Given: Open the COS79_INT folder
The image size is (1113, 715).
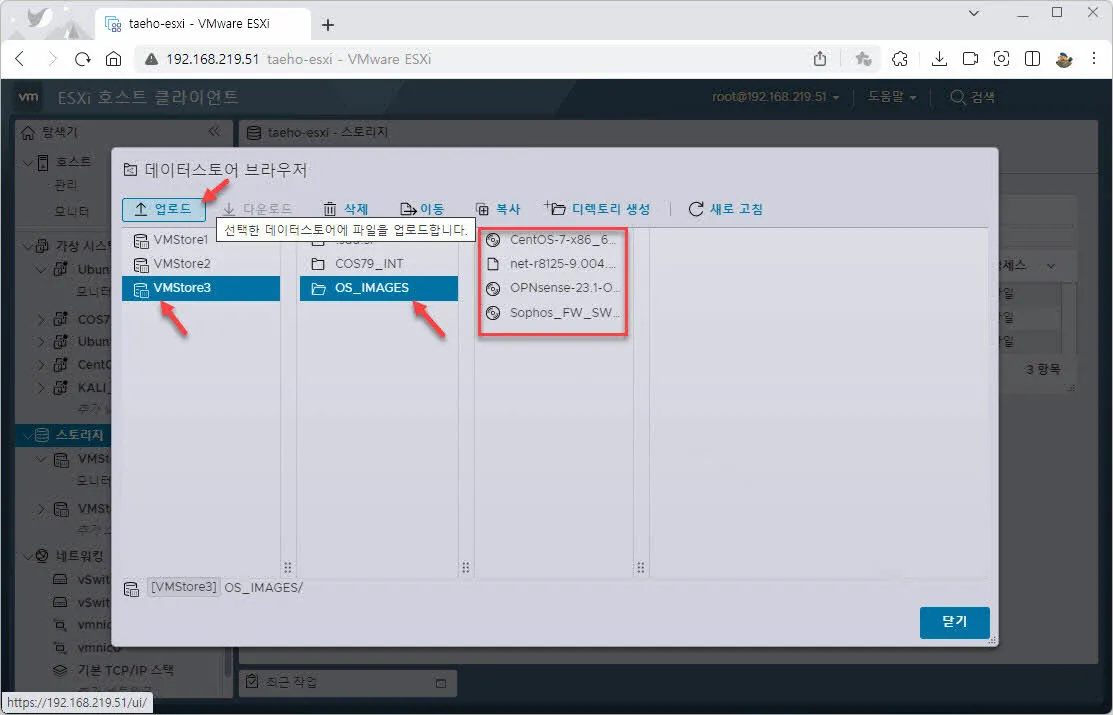Looking at the screenshot, I should coord(368,264).
